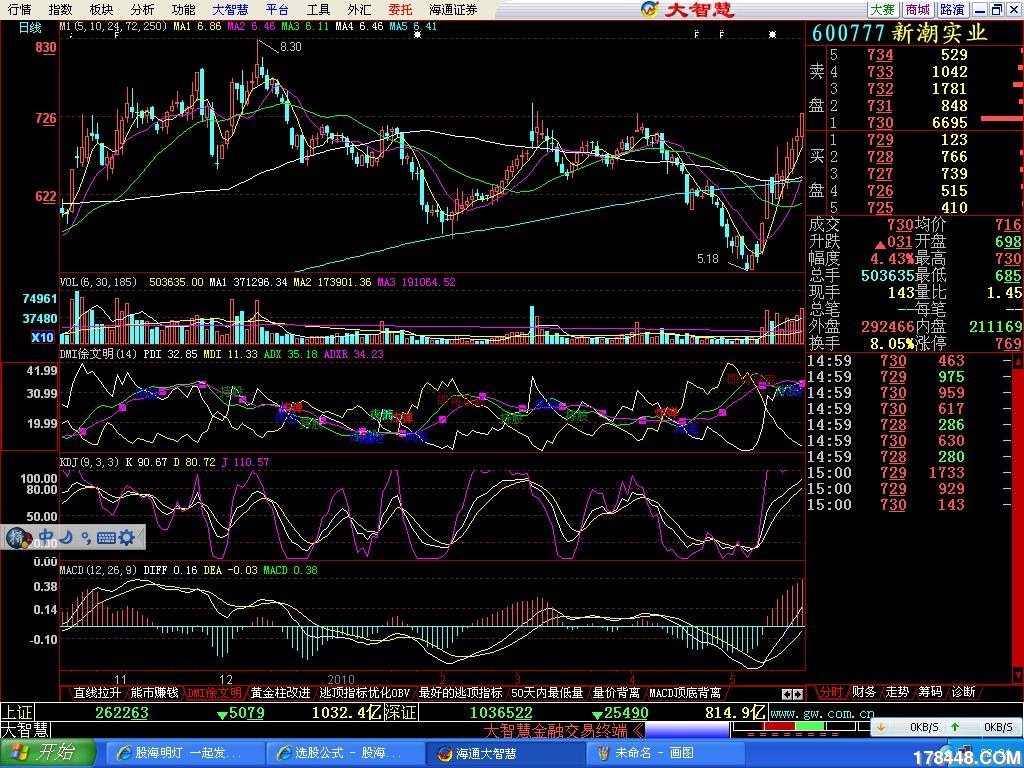Toggle Chinese/English mode 中 icon
1024x768 pixels.
click(x=46, y=537)
